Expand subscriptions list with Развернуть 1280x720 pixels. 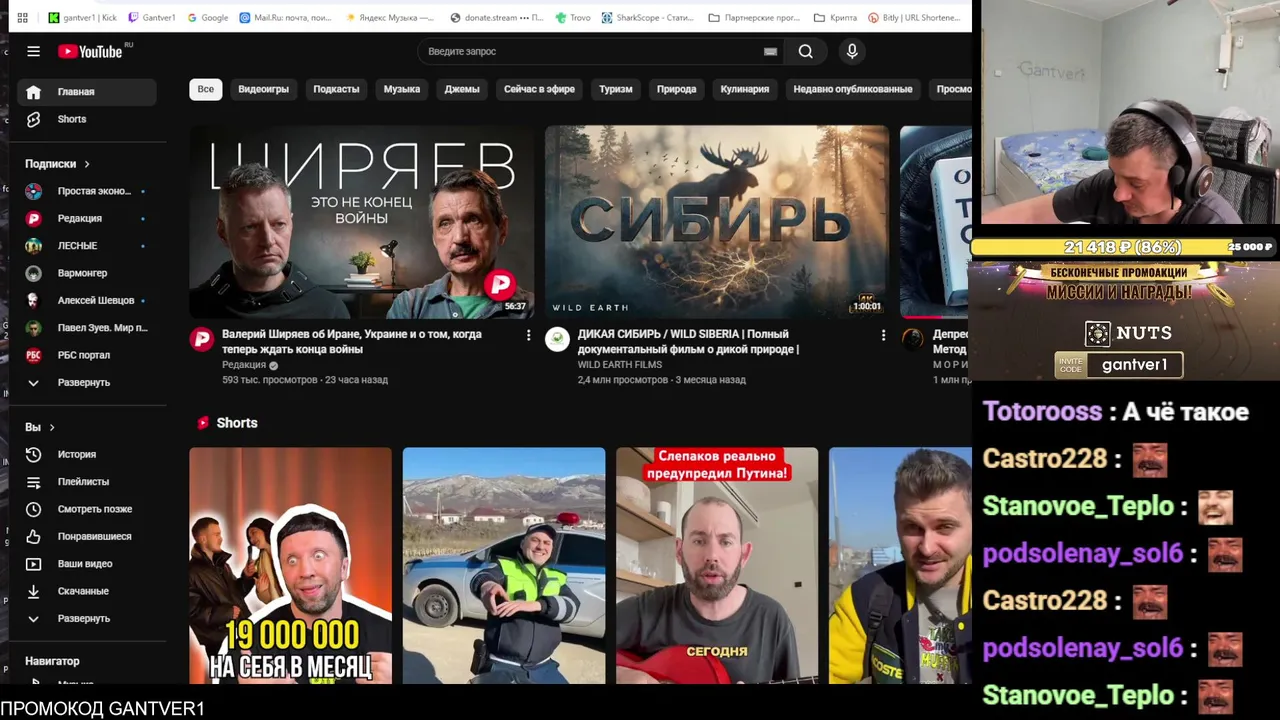click(87, 382)
